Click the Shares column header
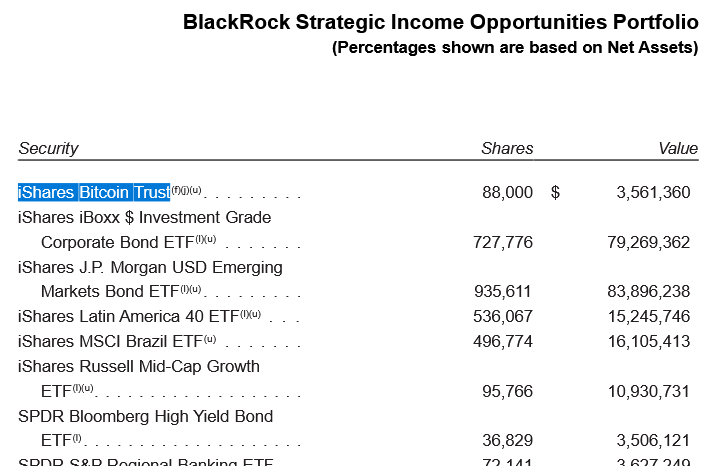702x466 pixels. [x=507, y=148]
